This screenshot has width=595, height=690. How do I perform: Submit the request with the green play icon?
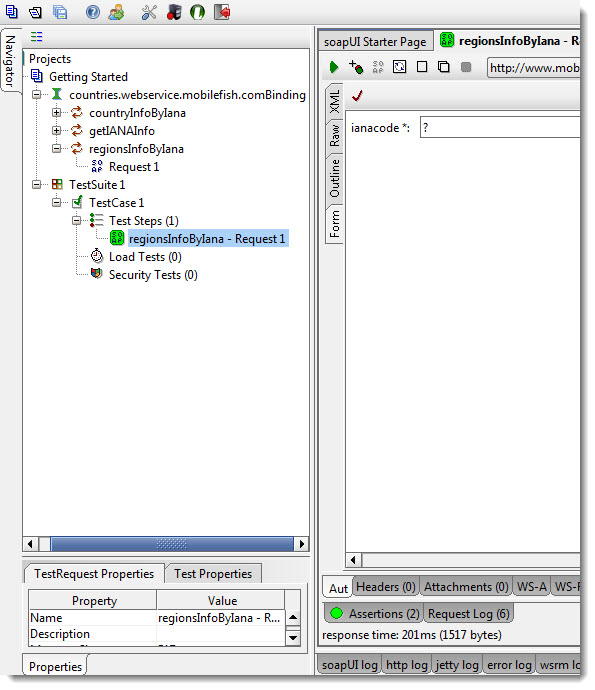[x=334, y=67]
